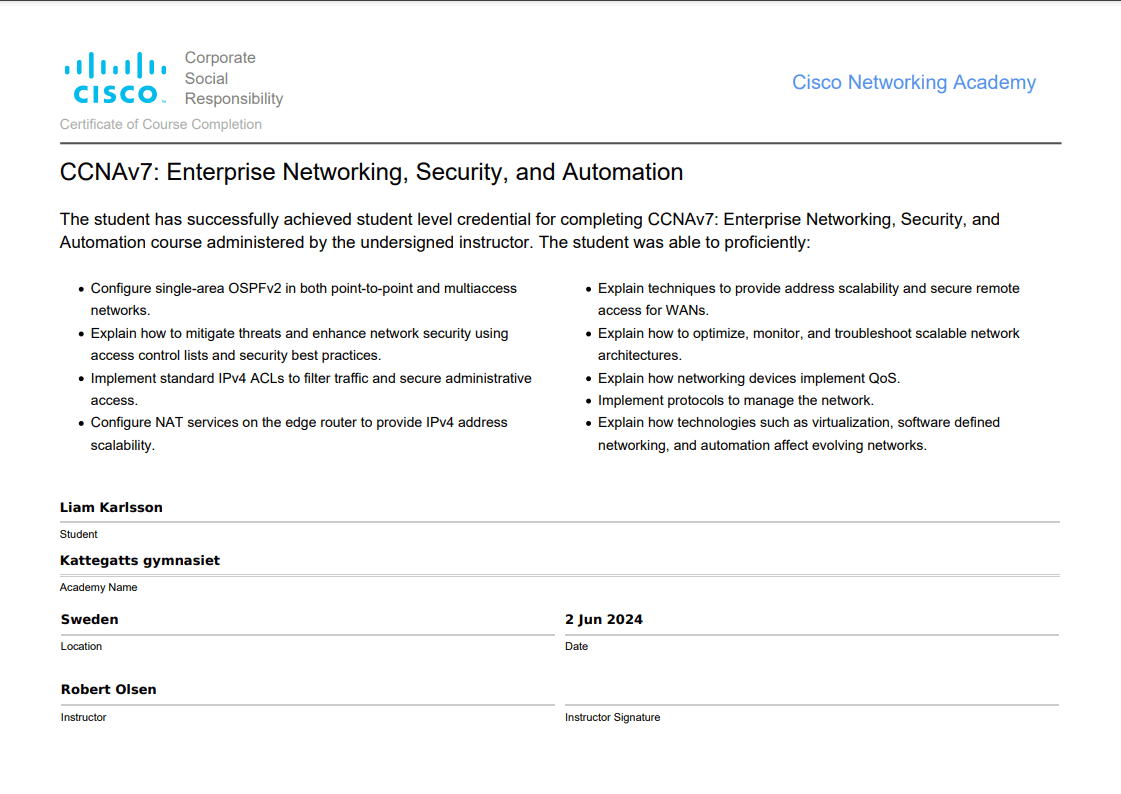
Task: Click the Corporate Social Responsibility text
Action: click(233, 78)
